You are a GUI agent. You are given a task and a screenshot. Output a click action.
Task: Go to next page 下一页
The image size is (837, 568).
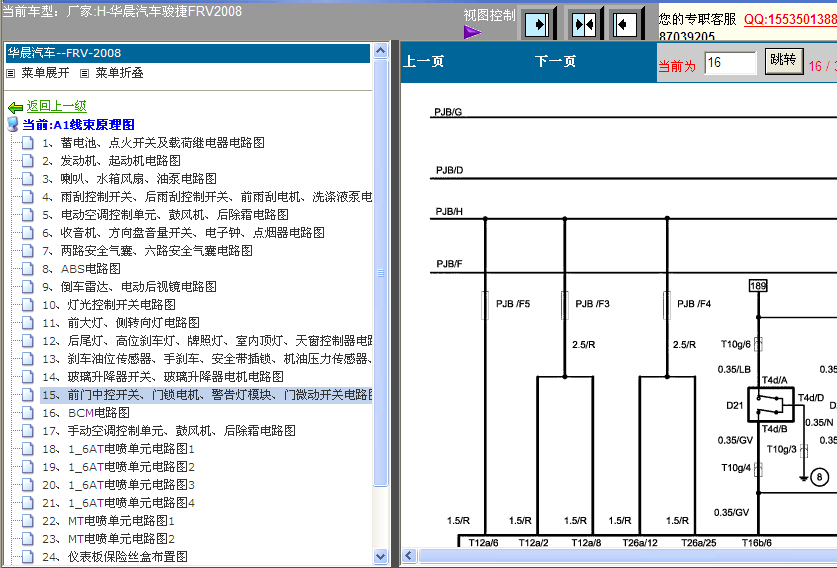click(x=555, y=61)
